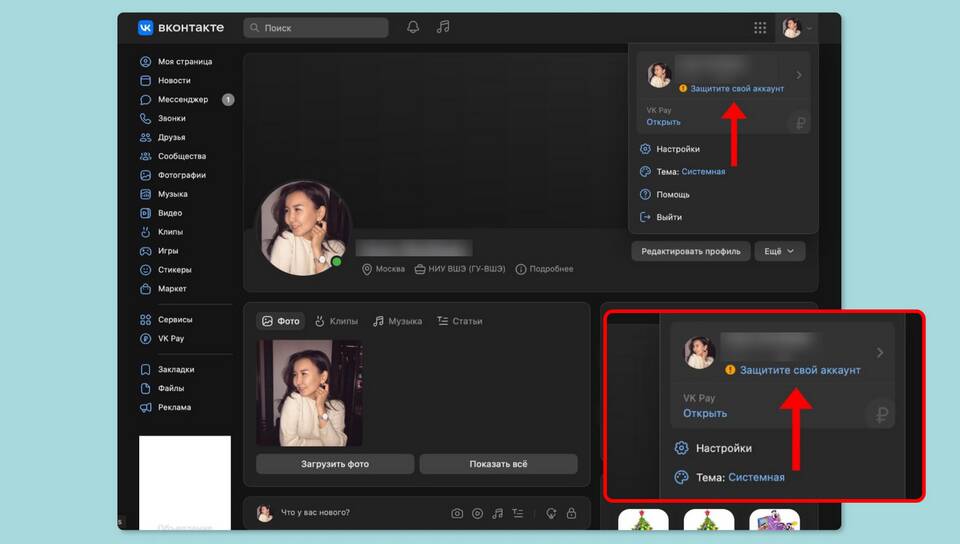Click the Поиск search field
Viewport: 960px width, 544px height.
(316, 28)
